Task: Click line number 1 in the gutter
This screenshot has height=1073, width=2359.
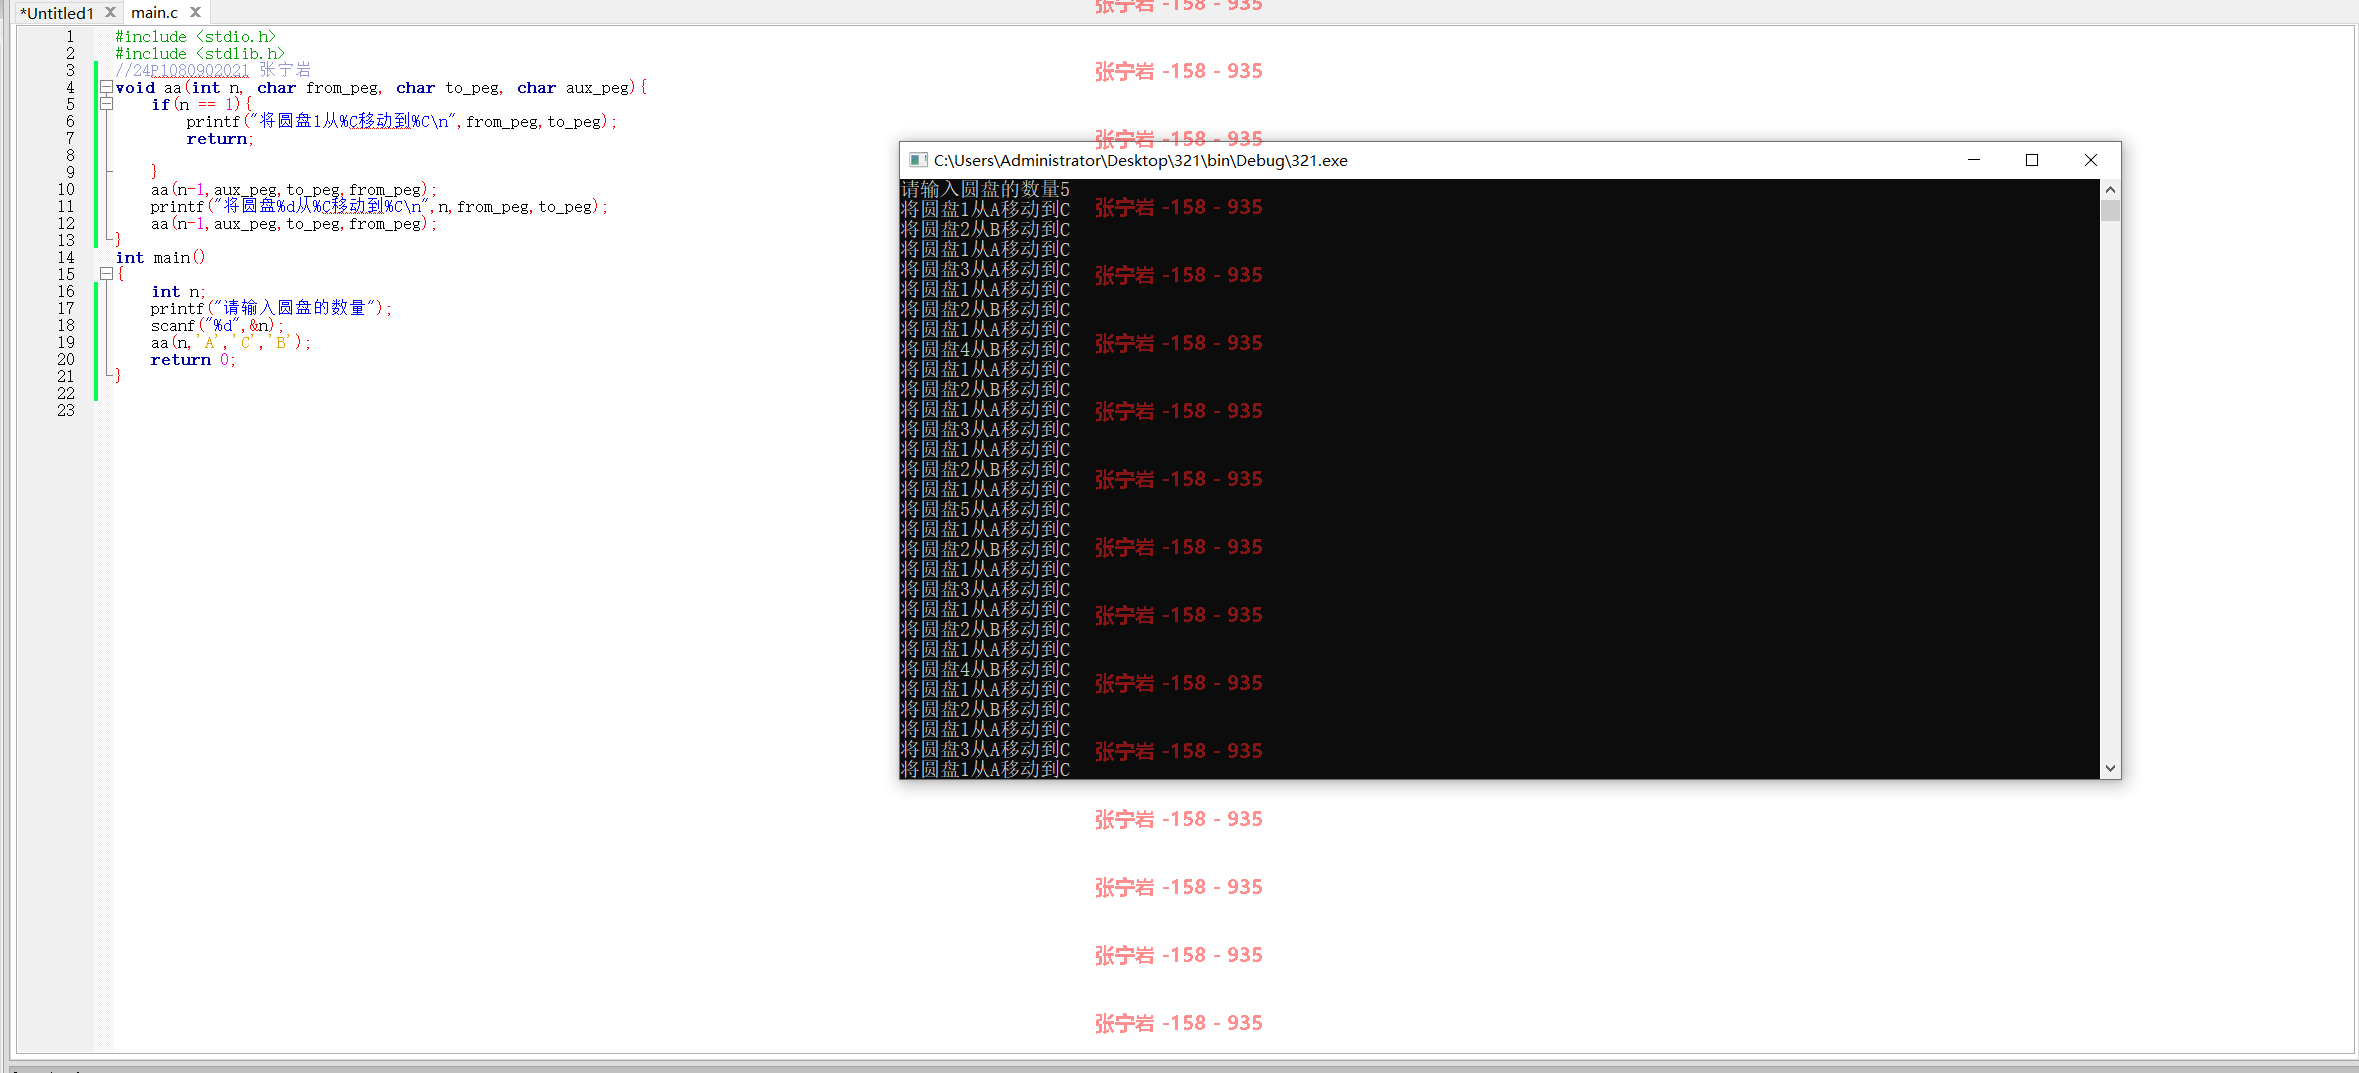Action: point(70,37)
